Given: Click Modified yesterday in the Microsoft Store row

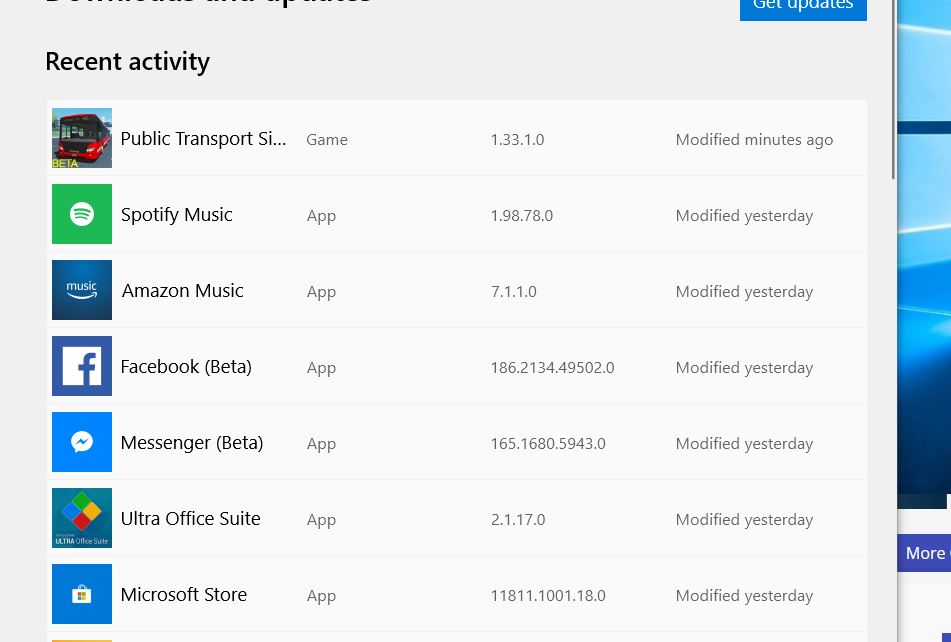Looking at the screenshot, I should (x=744, y=596).
